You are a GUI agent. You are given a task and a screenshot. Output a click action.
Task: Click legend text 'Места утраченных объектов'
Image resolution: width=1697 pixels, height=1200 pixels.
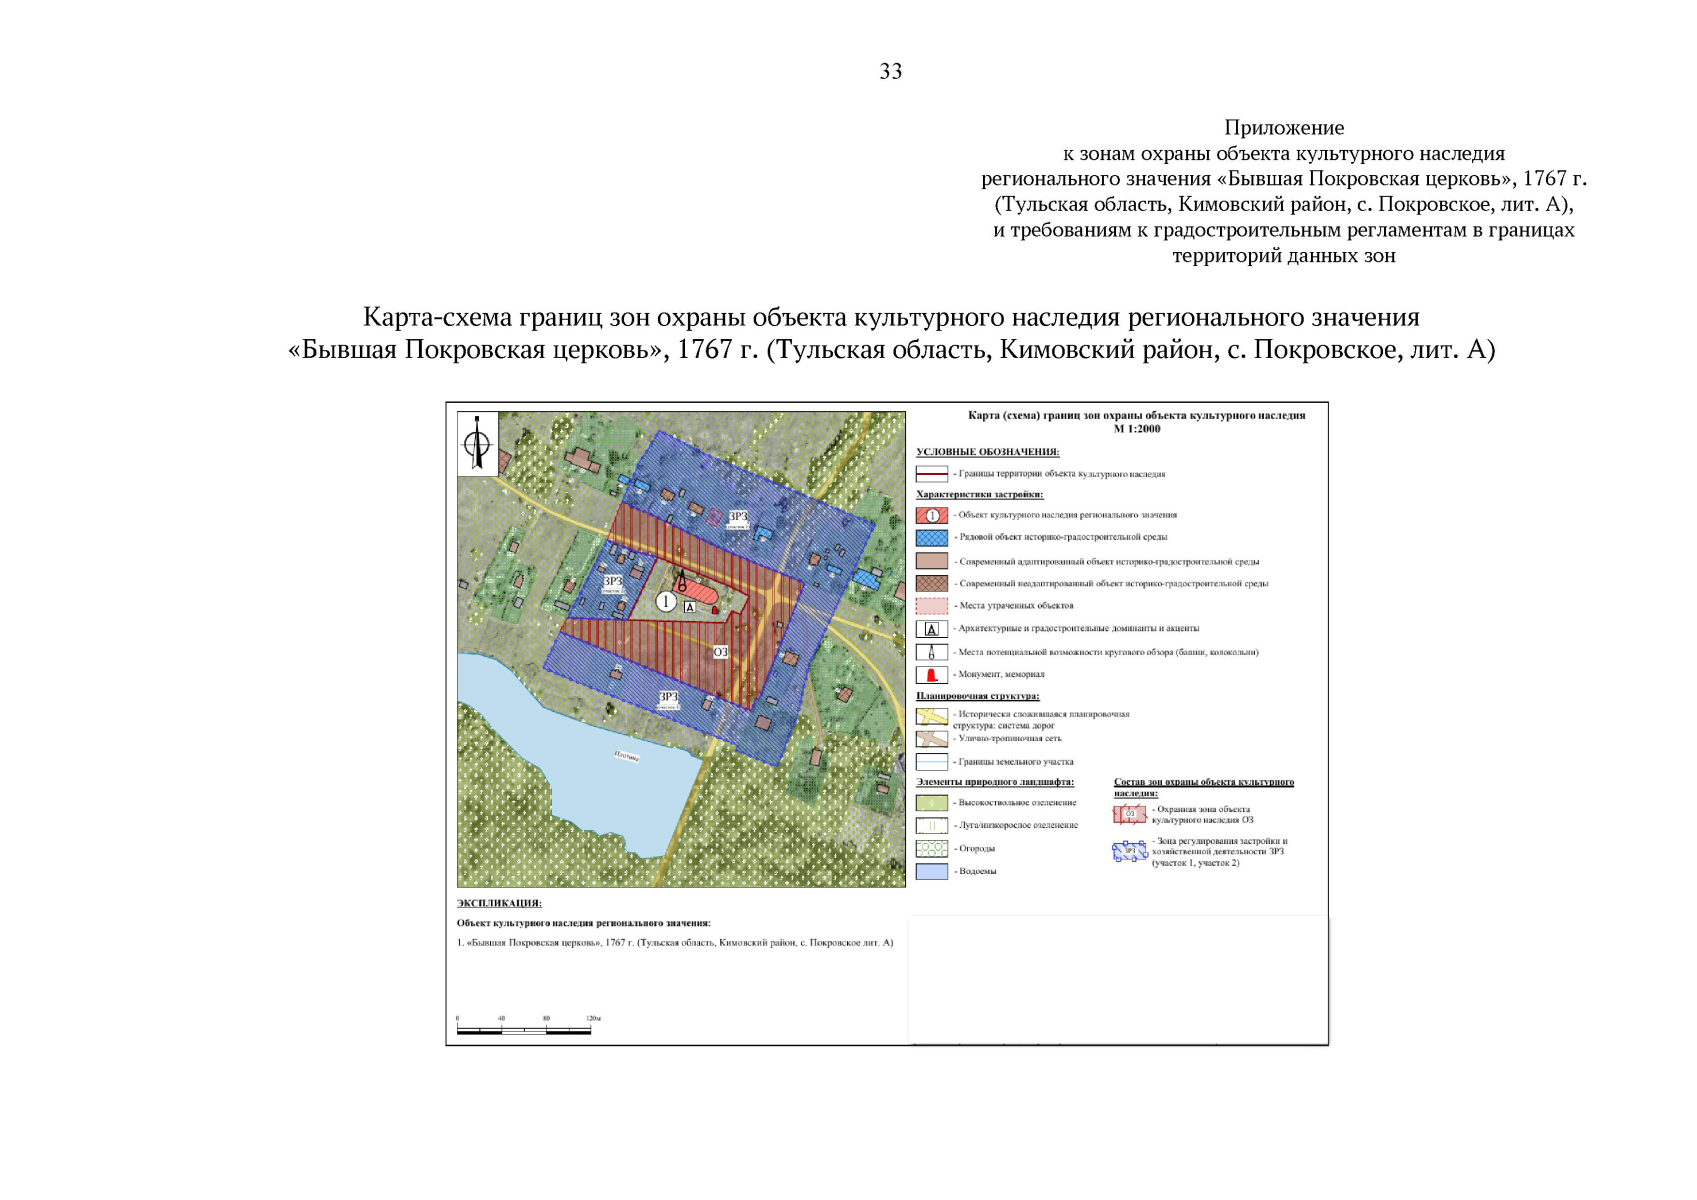pos(1016,606)
